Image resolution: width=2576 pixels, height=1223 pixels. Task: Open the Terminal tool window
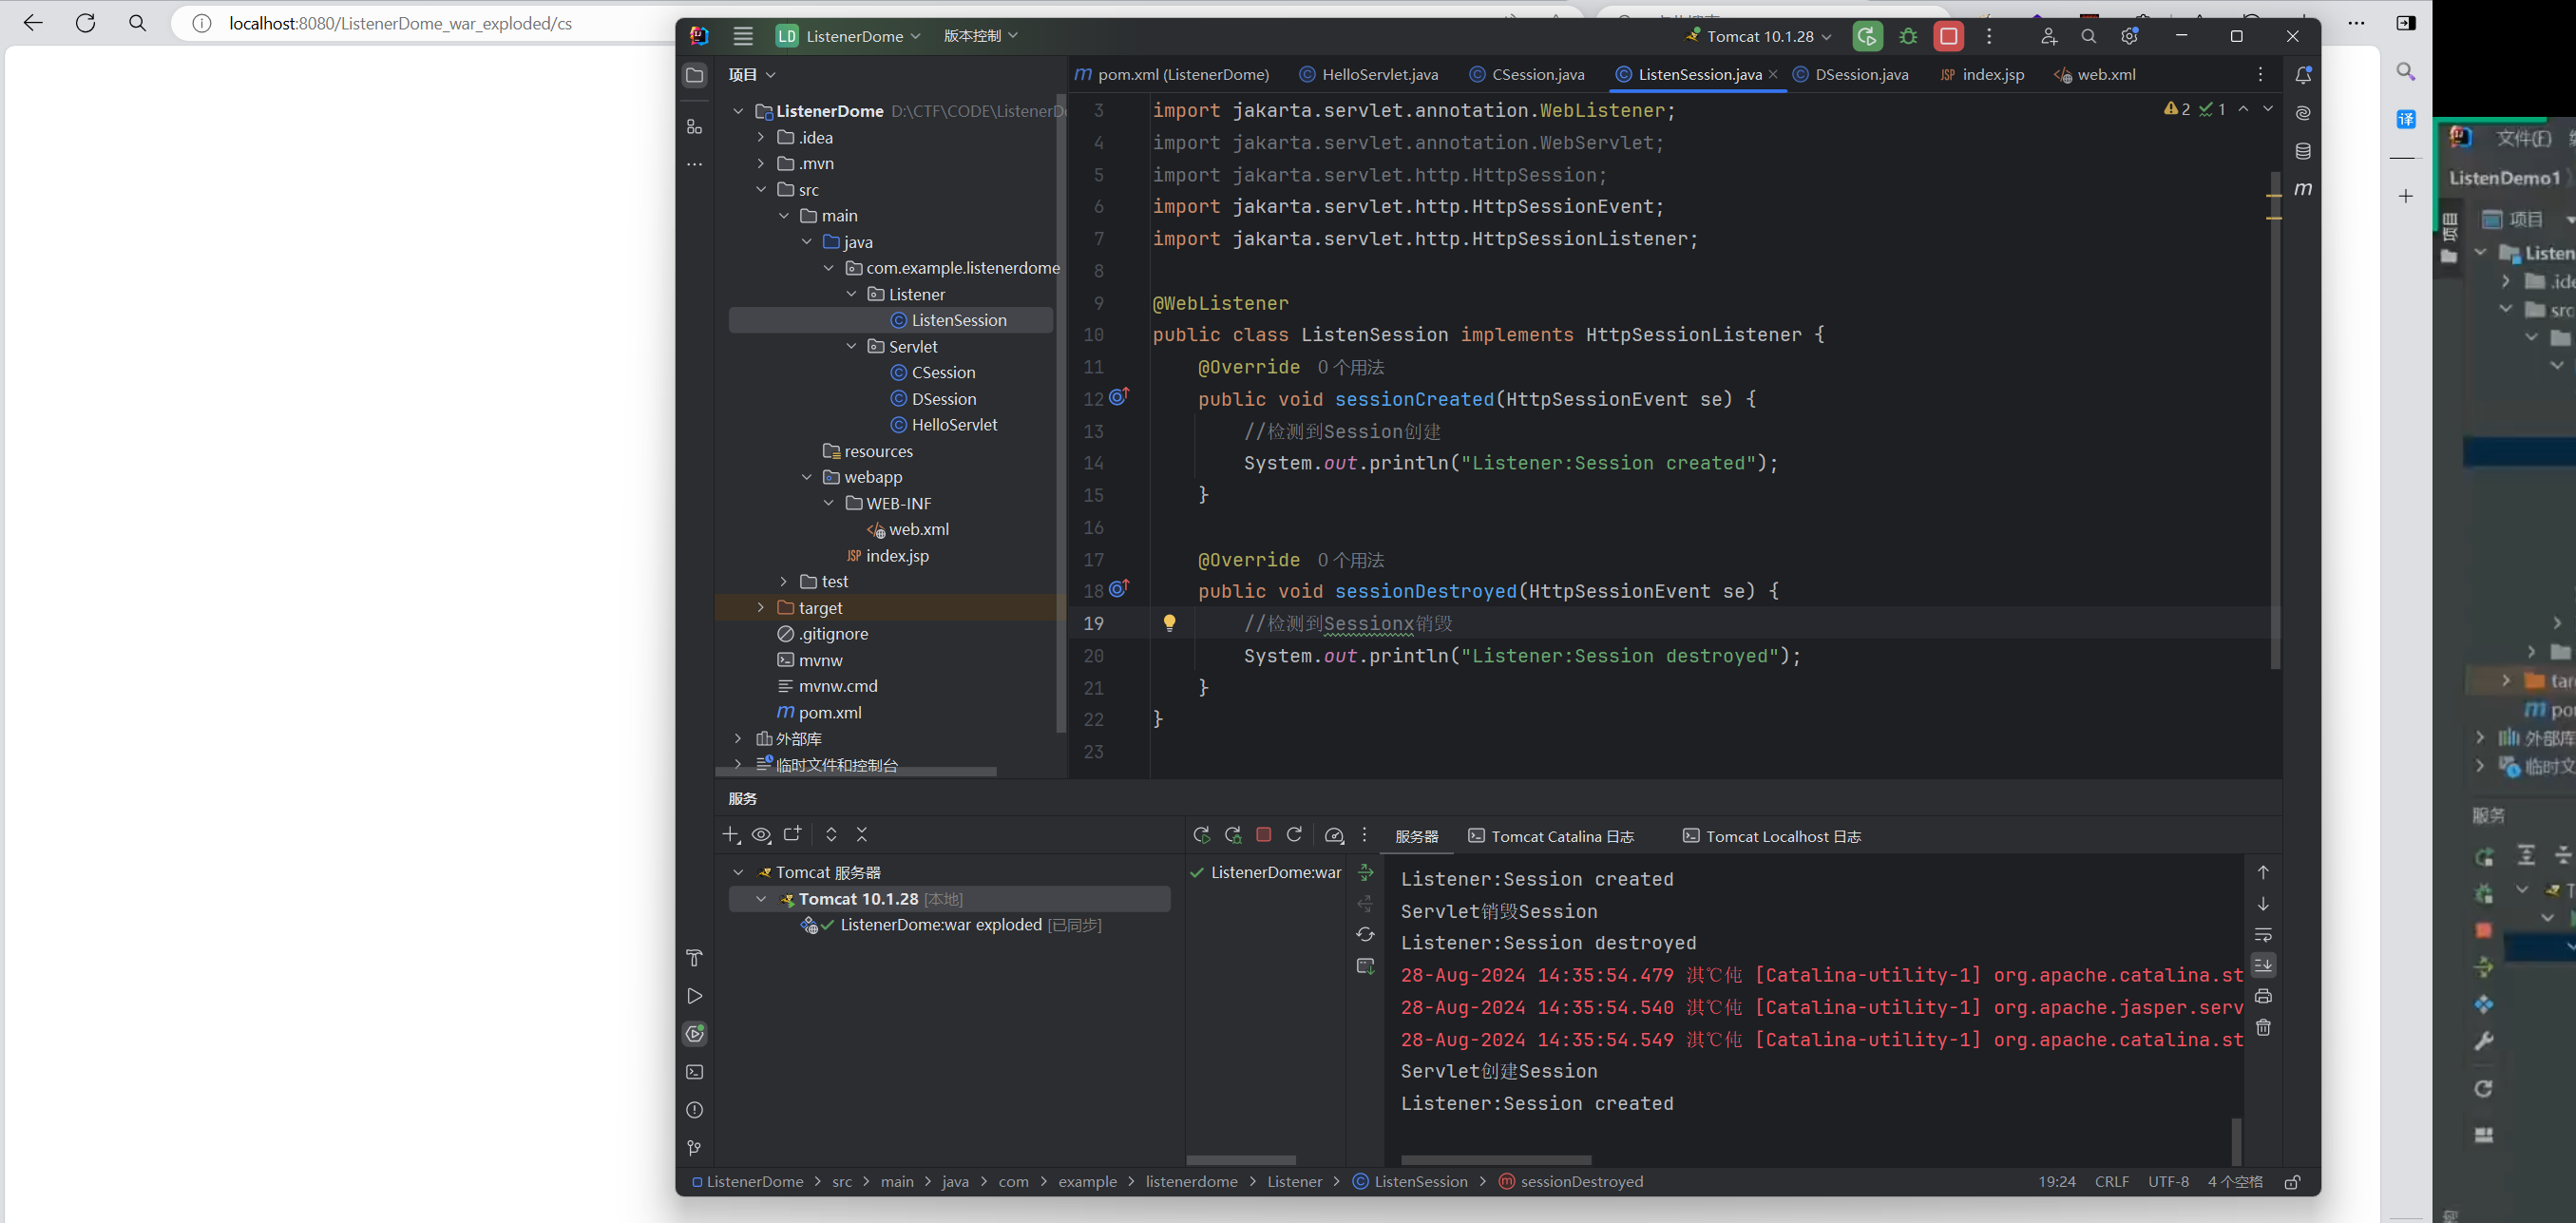[x=694, y=1072]
